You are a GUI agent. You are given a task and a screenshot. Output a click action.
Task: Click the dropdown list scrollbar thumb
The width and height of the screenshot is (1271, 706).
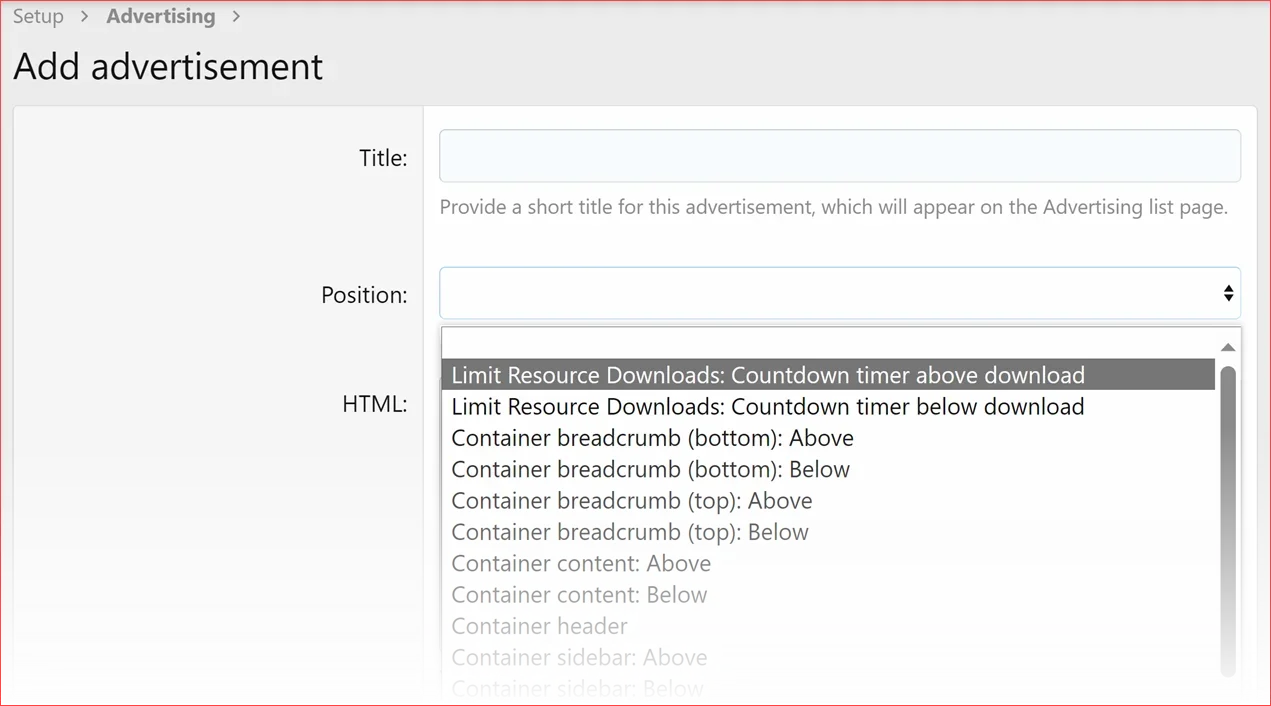tap(1228, 520)
